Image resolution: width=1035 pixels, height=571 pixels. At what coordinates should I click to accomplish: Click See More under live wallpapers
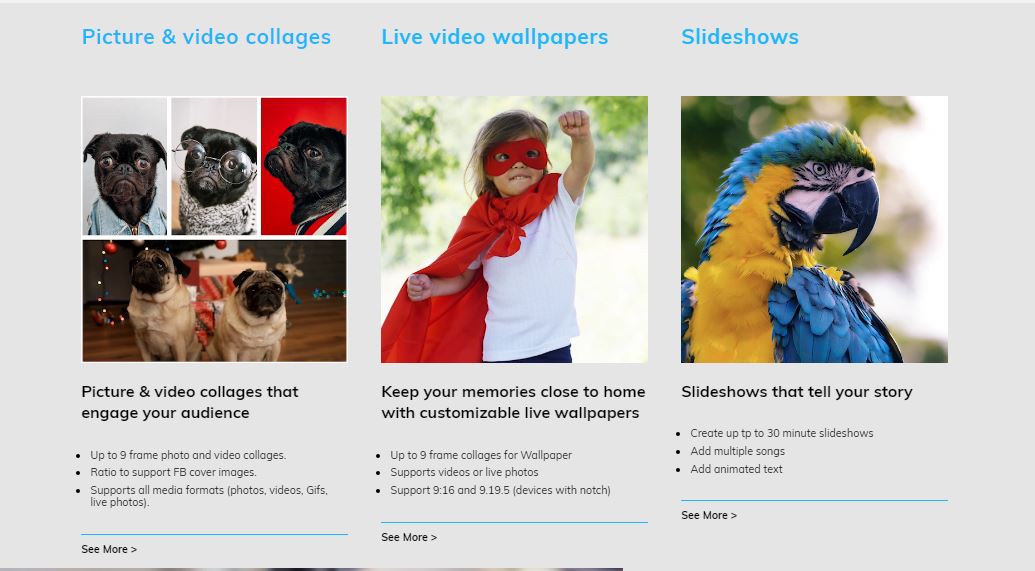409,537
